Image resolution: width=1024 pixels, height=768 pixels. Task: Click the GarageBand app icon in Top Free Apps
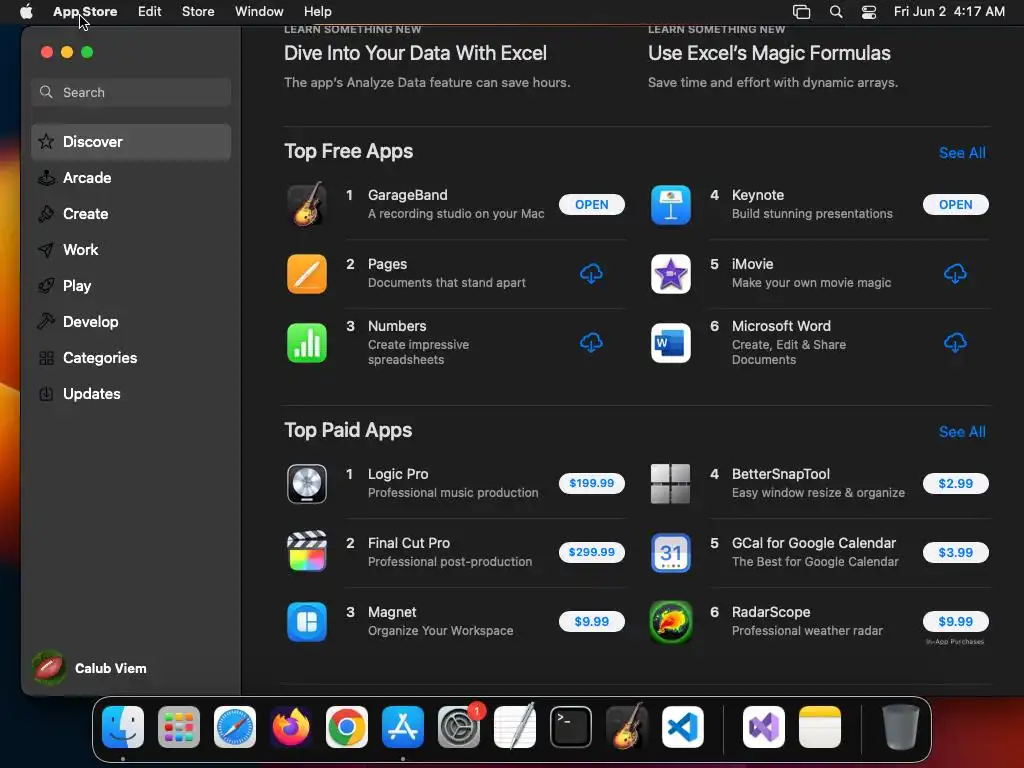[x=306, y=204]
